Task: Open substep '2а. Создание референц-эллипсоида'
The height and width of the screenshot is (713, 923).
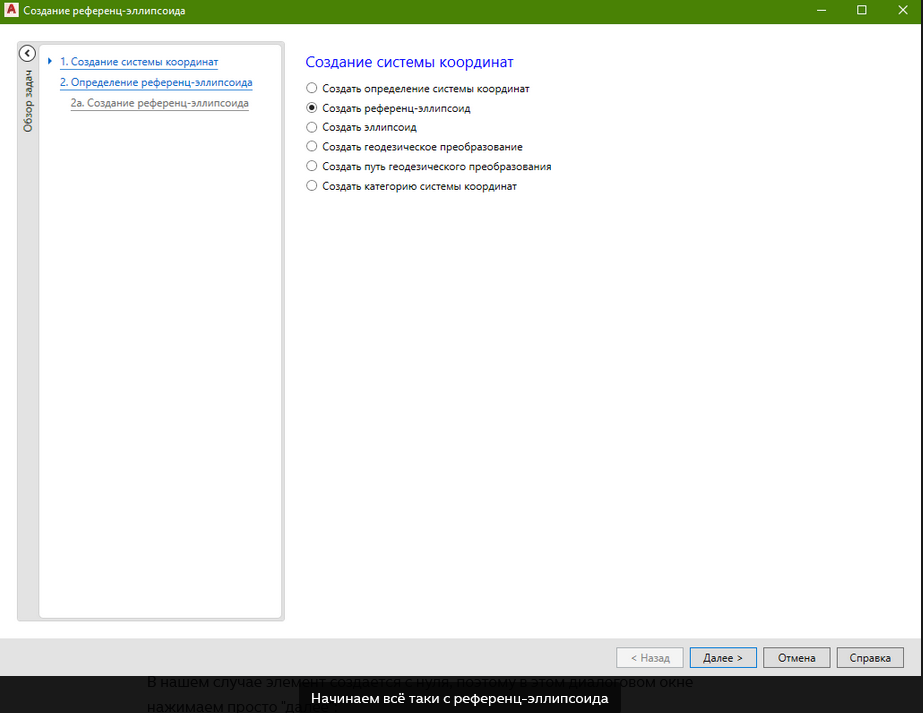Action: click(x=159, y=103)
